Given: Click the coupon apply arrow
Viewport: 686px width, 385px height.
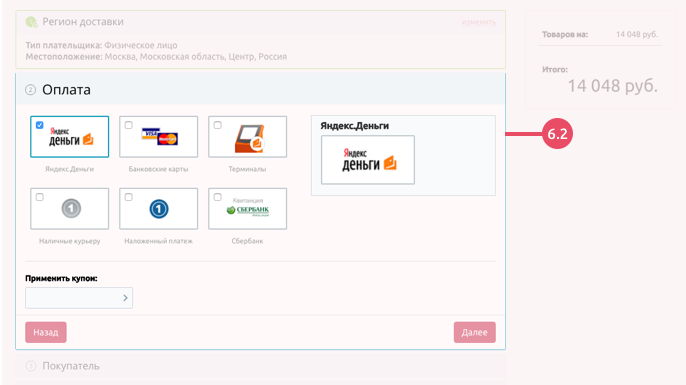Looking at the screenshot, I should pos(125,298).
